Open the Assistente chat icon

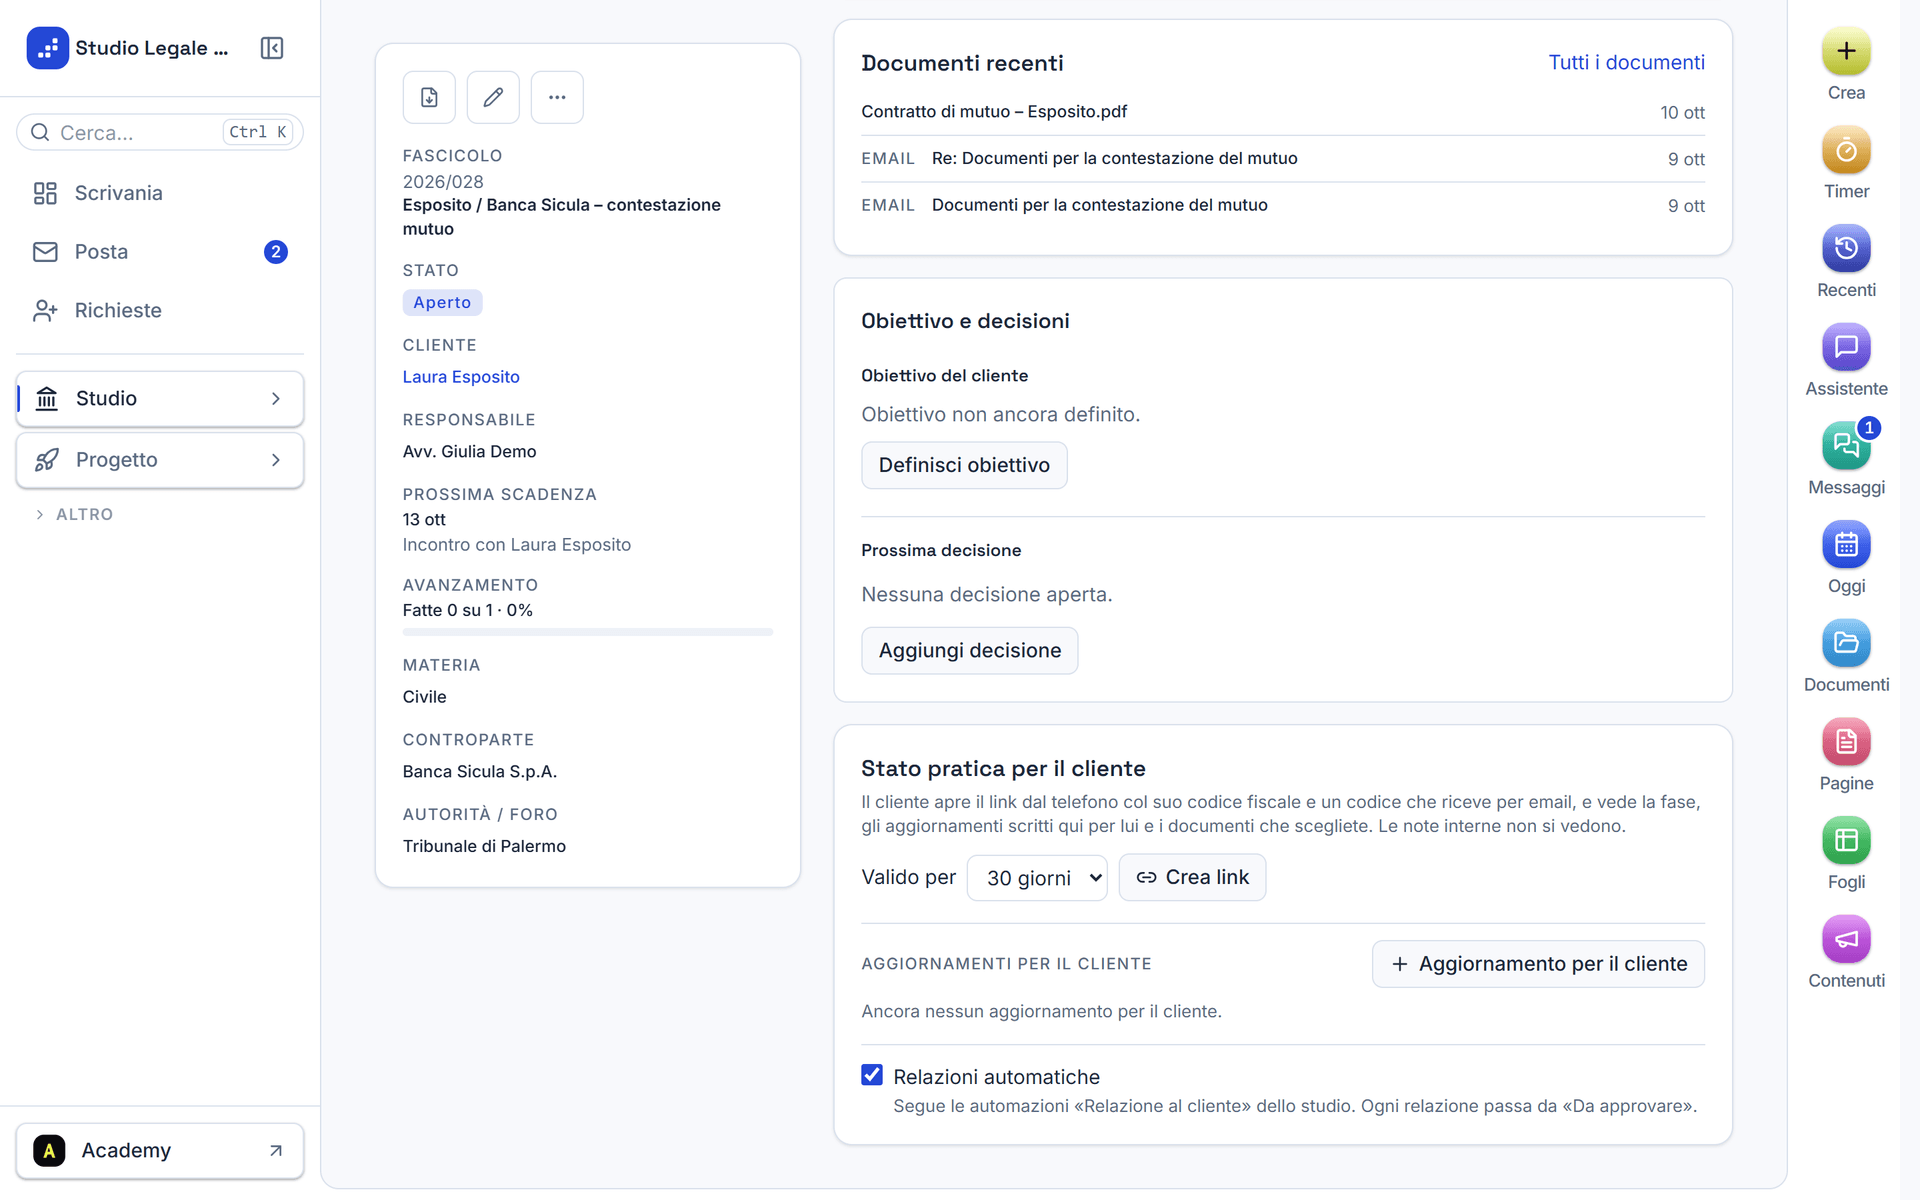pos(1846,348)
